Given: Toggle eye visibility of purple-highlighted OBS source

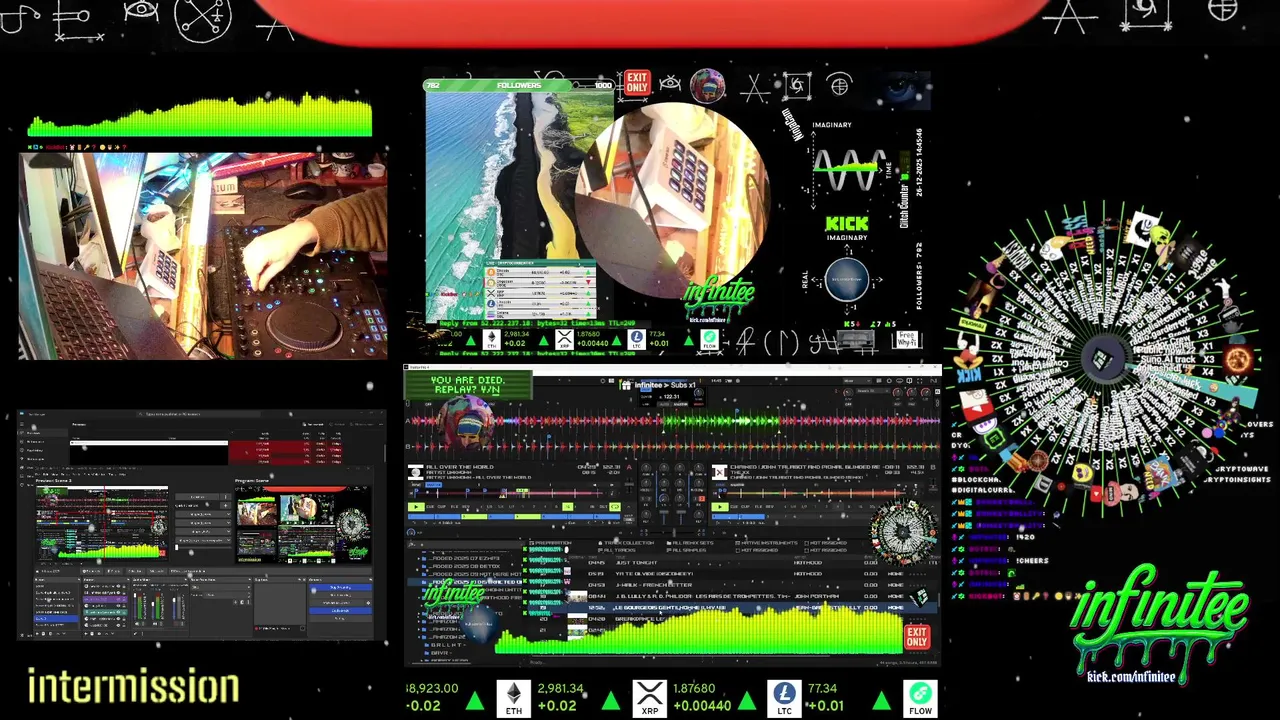Looking at the screenshot, I should 118,599.
